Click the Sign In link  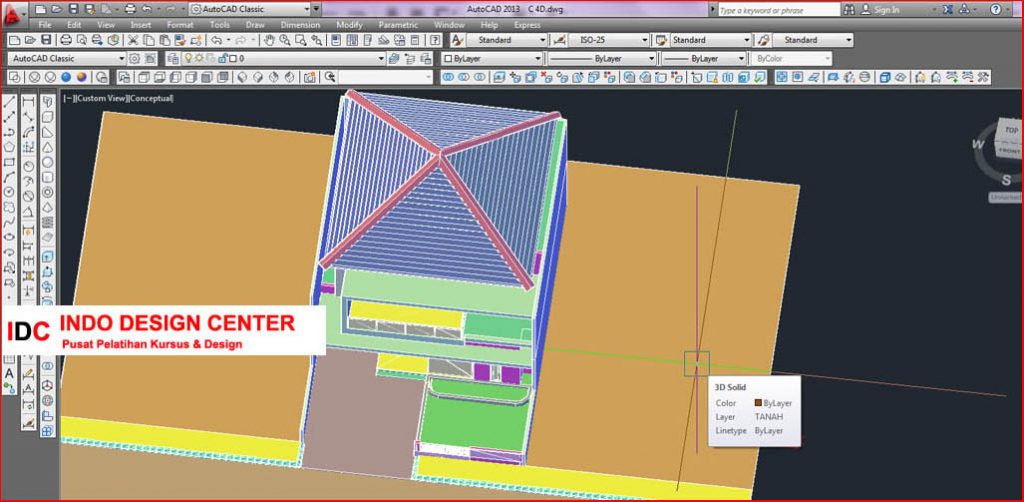coord(887,10)
